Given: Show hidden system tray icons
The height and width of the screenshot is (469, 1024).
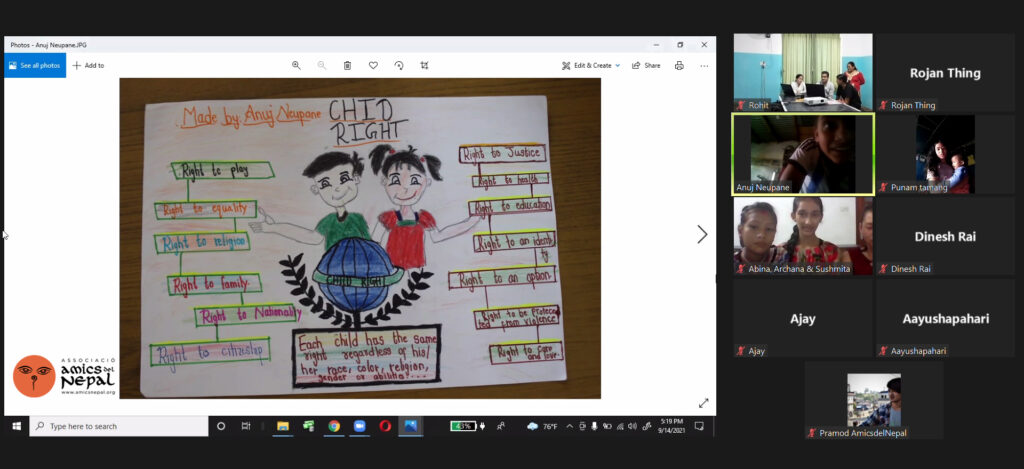Looking at the screenshot, I should click(569, 426).
